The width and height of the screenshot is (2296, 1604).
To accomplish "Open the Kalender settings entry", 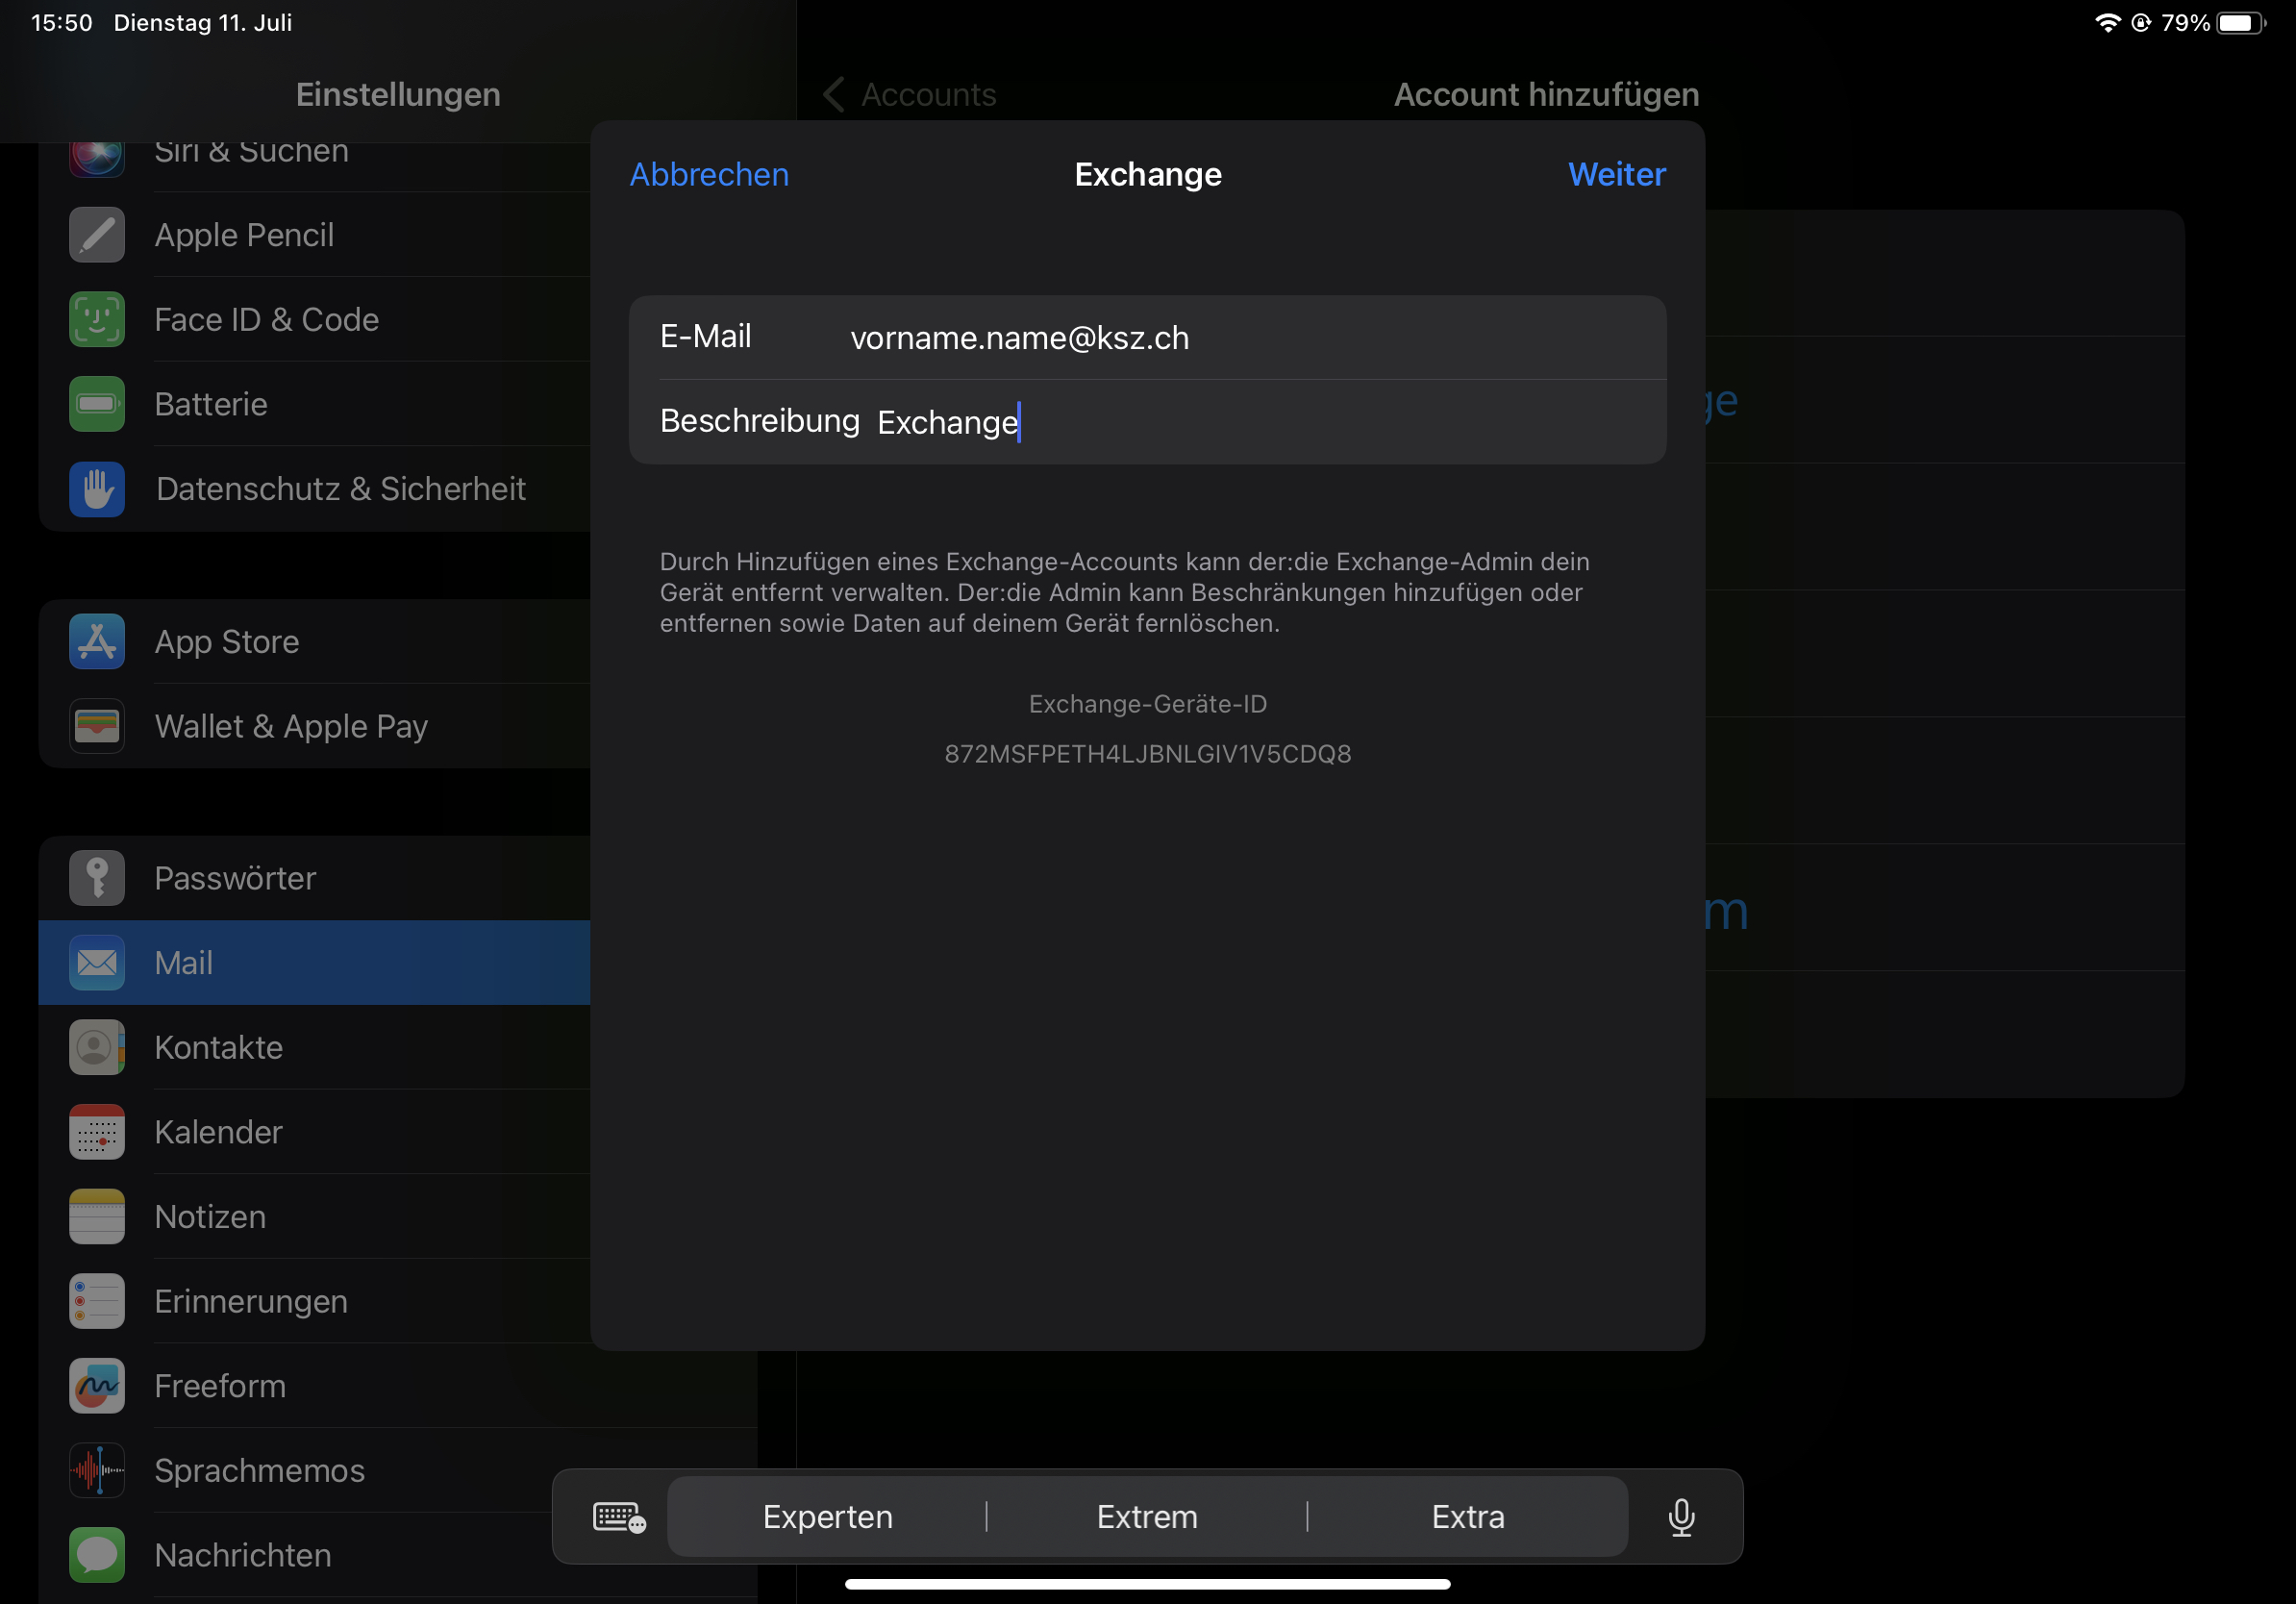I will tap(219, 1132).
